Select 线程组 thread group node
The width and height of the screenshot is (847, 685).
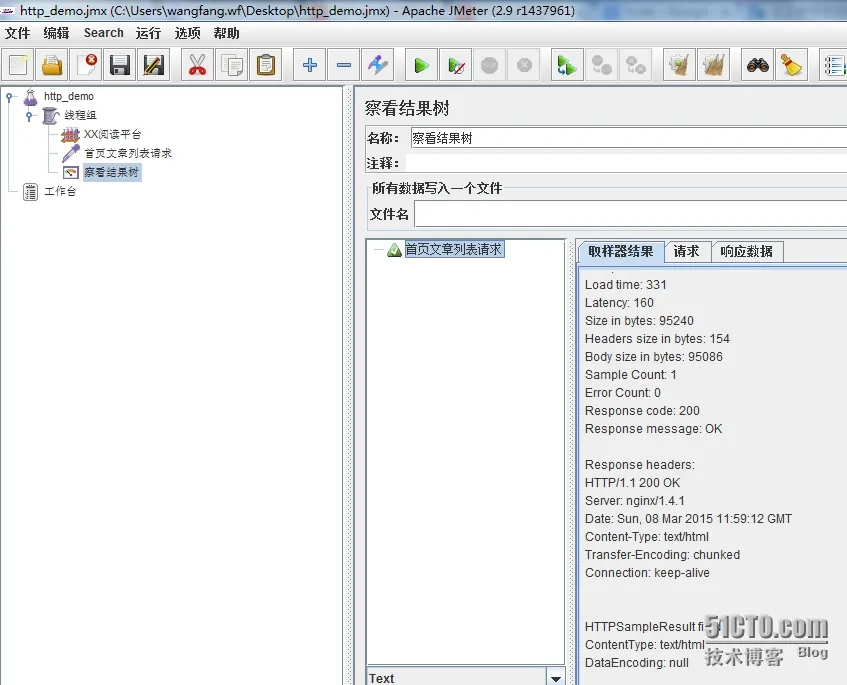(x=80, y=115)
